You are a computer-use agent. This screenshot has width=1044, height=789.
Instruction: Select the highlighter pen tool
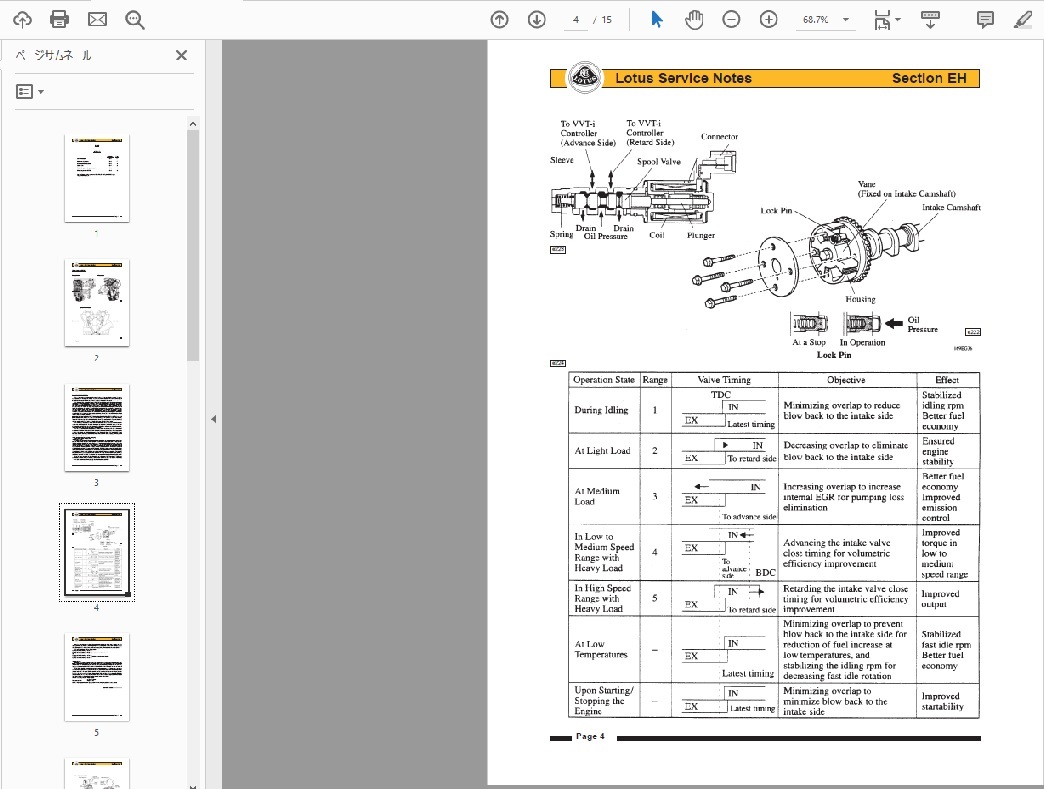(1022, 20)
